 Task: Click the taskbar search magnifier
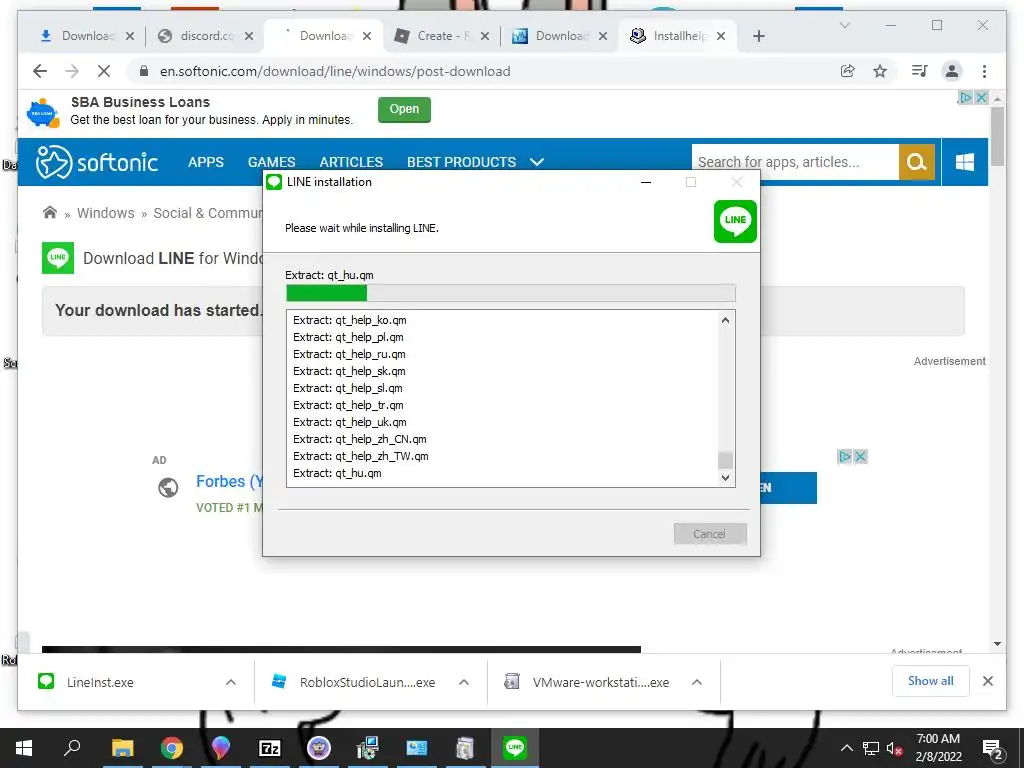click(72, 746)
